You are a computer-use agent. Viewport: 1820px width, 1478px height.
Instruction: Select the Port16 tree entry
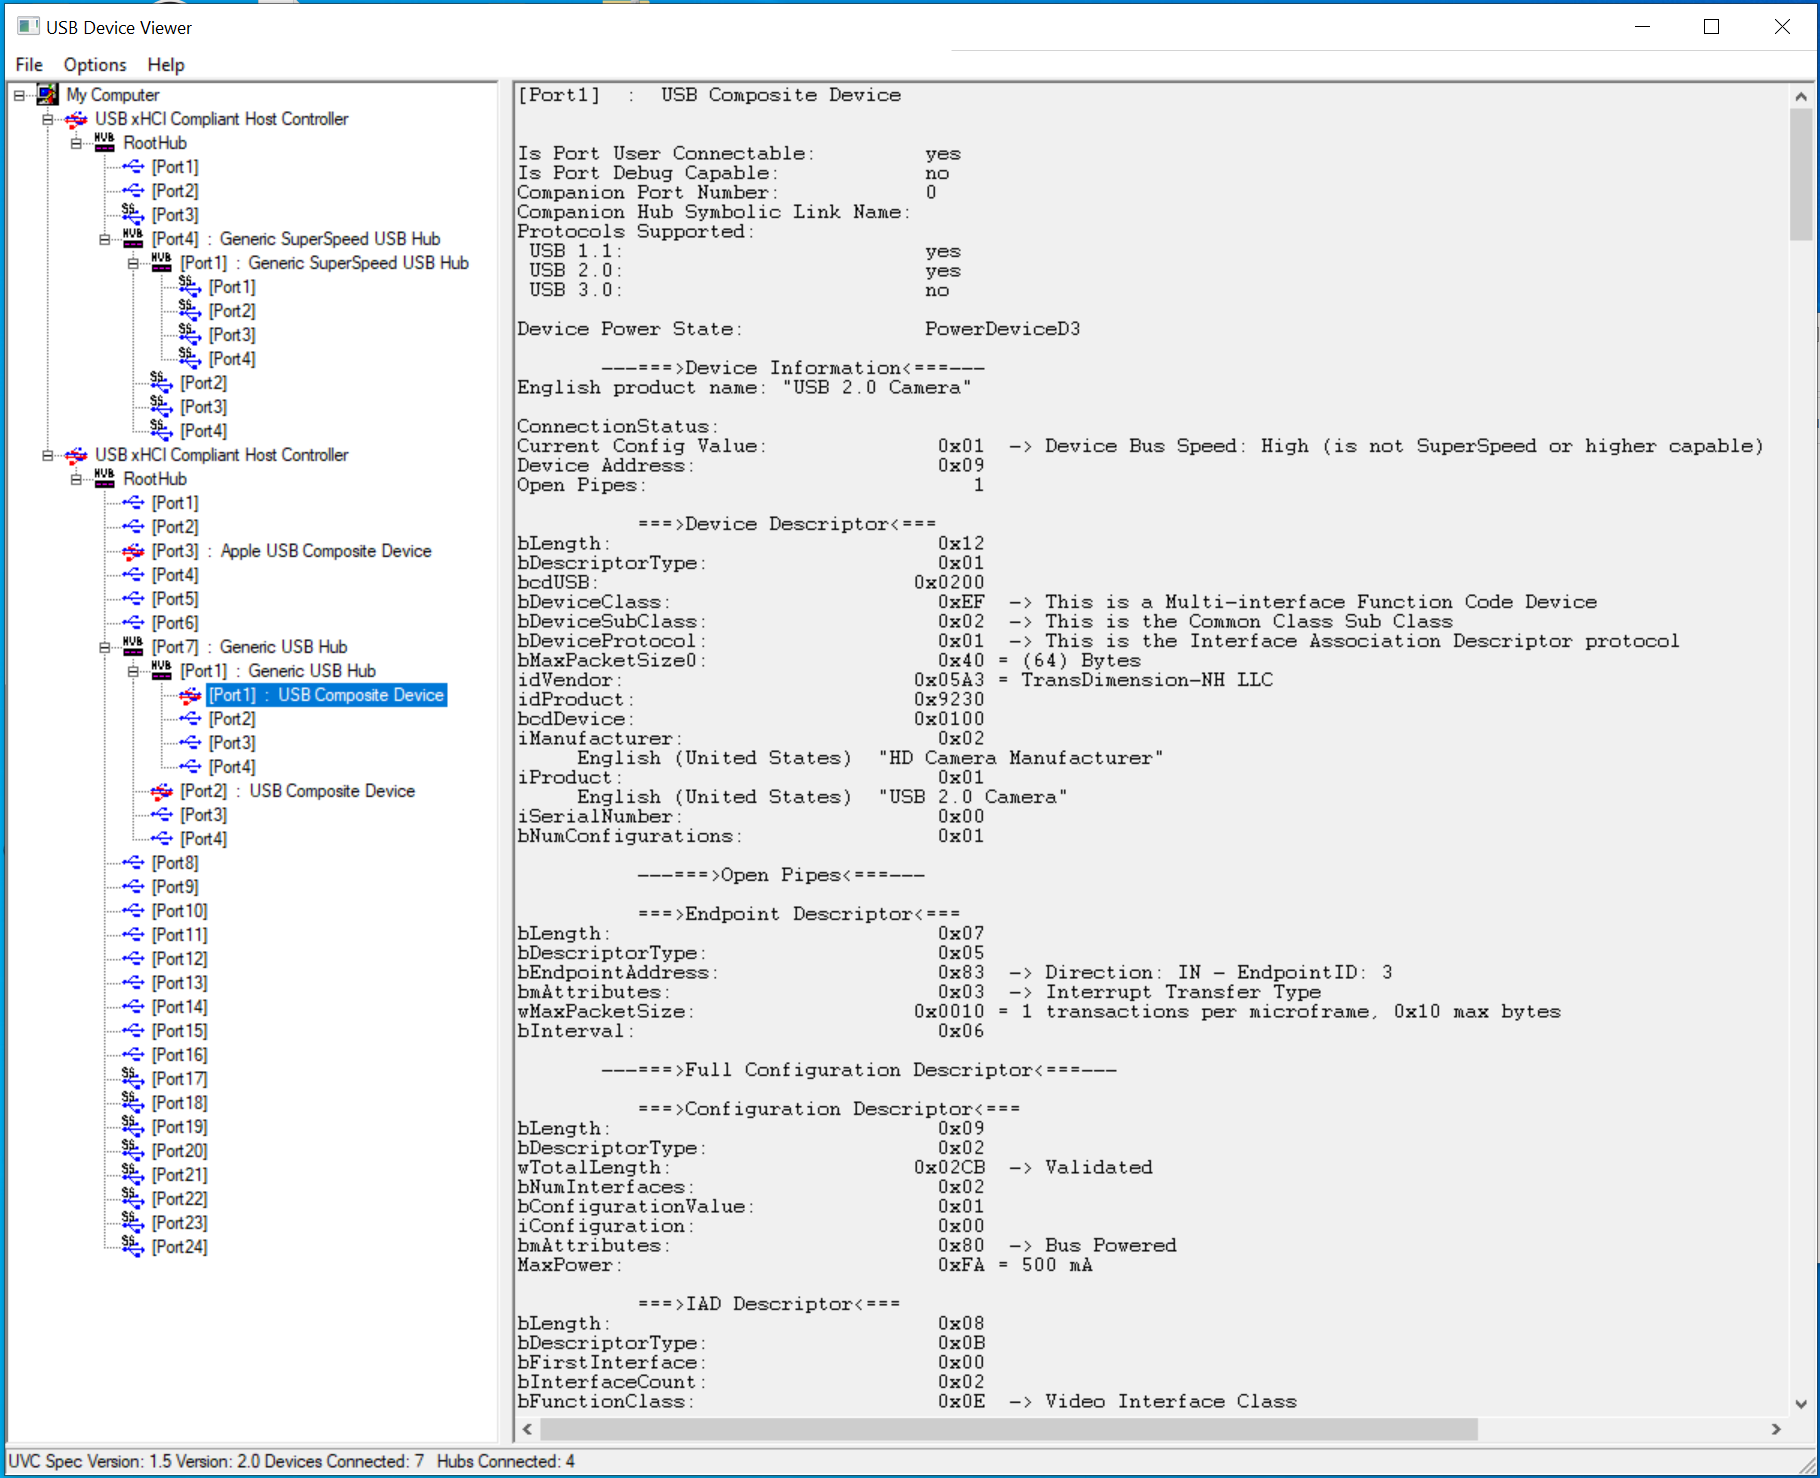179,1055
